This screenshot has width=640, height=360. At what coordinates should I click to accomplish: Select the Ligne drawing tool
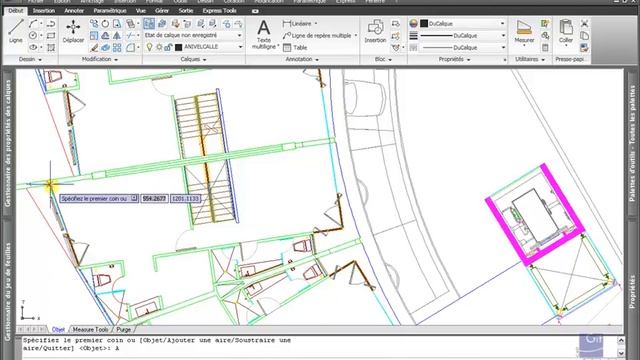click(16, 31)
